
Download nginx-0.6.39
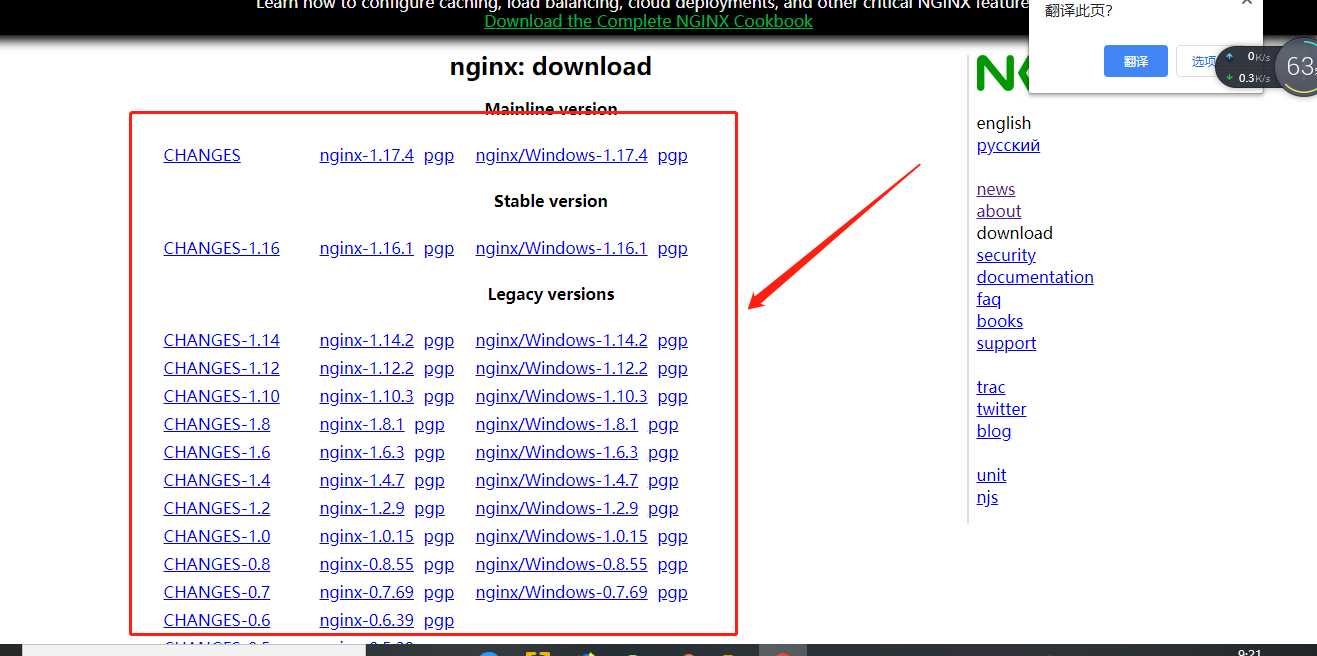pos(367,620)
